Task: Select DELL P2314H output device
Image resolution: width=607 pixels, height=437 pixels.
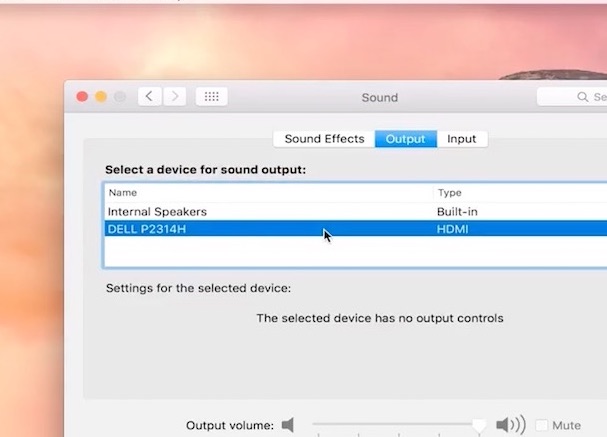Action: [355, 229]
